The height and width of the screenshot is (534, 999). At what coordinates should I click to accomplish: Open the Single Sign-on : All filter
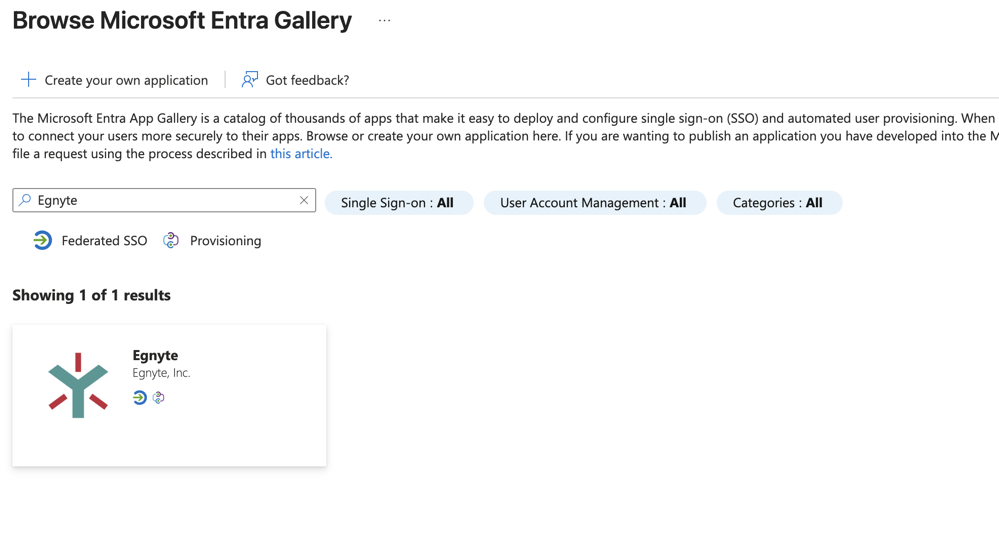click(399, 203)
